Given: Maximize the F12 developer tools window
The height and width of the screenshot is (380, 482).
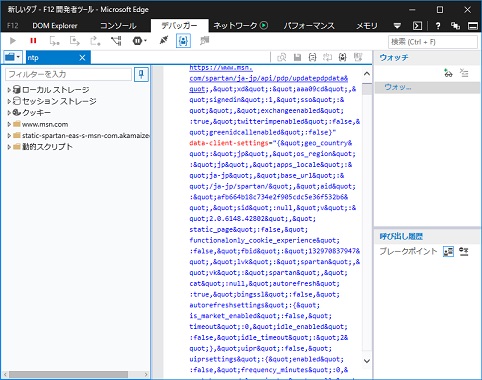Looking at the screenshot, I should pos(440,10).
